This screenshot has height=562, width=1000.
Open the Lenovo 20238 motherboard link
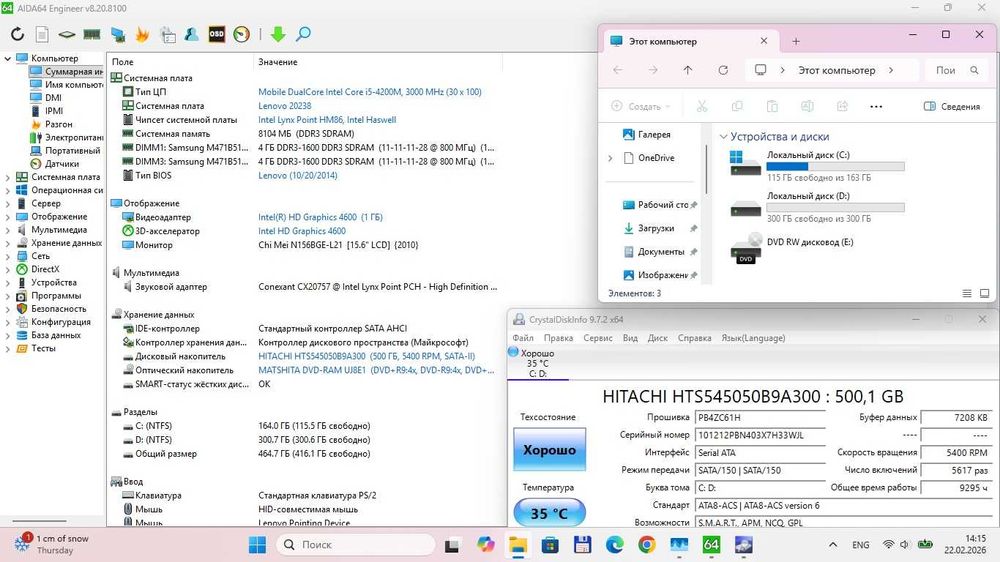click(284, 106)
